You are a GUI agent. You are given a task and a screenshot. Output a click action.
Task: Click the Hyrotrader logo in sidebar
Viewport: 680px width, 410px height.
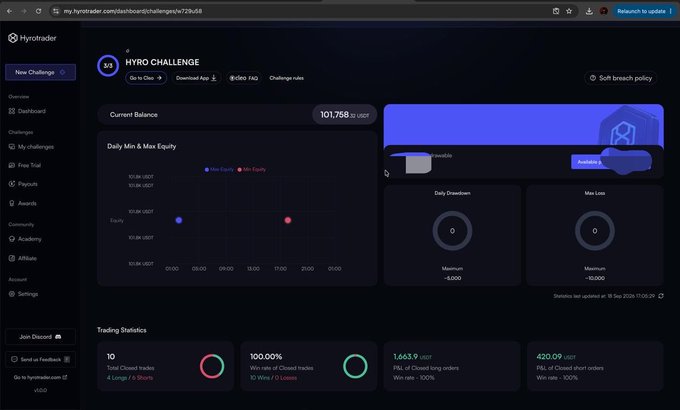[32, 38]
